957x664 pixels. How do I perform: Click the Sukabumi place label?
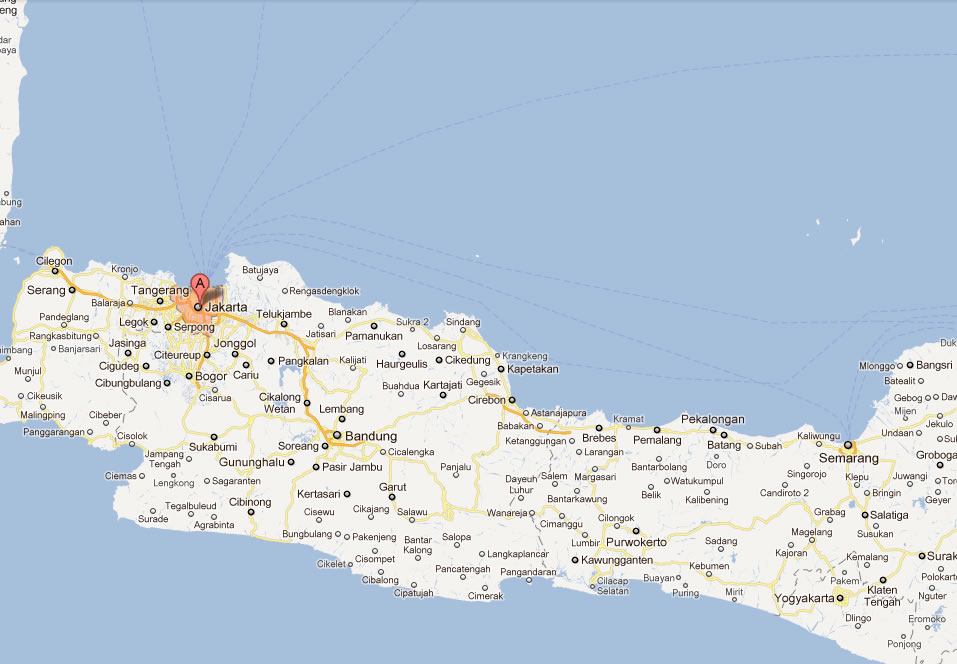(x=212, y=446)
